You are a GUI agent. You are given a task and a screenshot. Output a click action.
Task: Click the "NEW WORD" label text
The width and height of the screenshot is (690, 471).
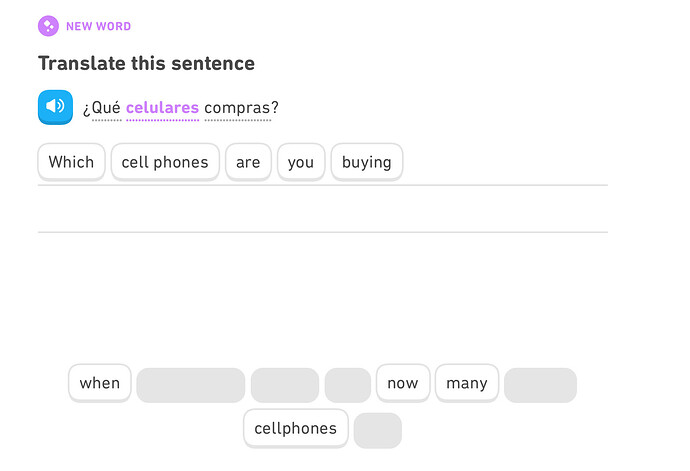(98, 26)
